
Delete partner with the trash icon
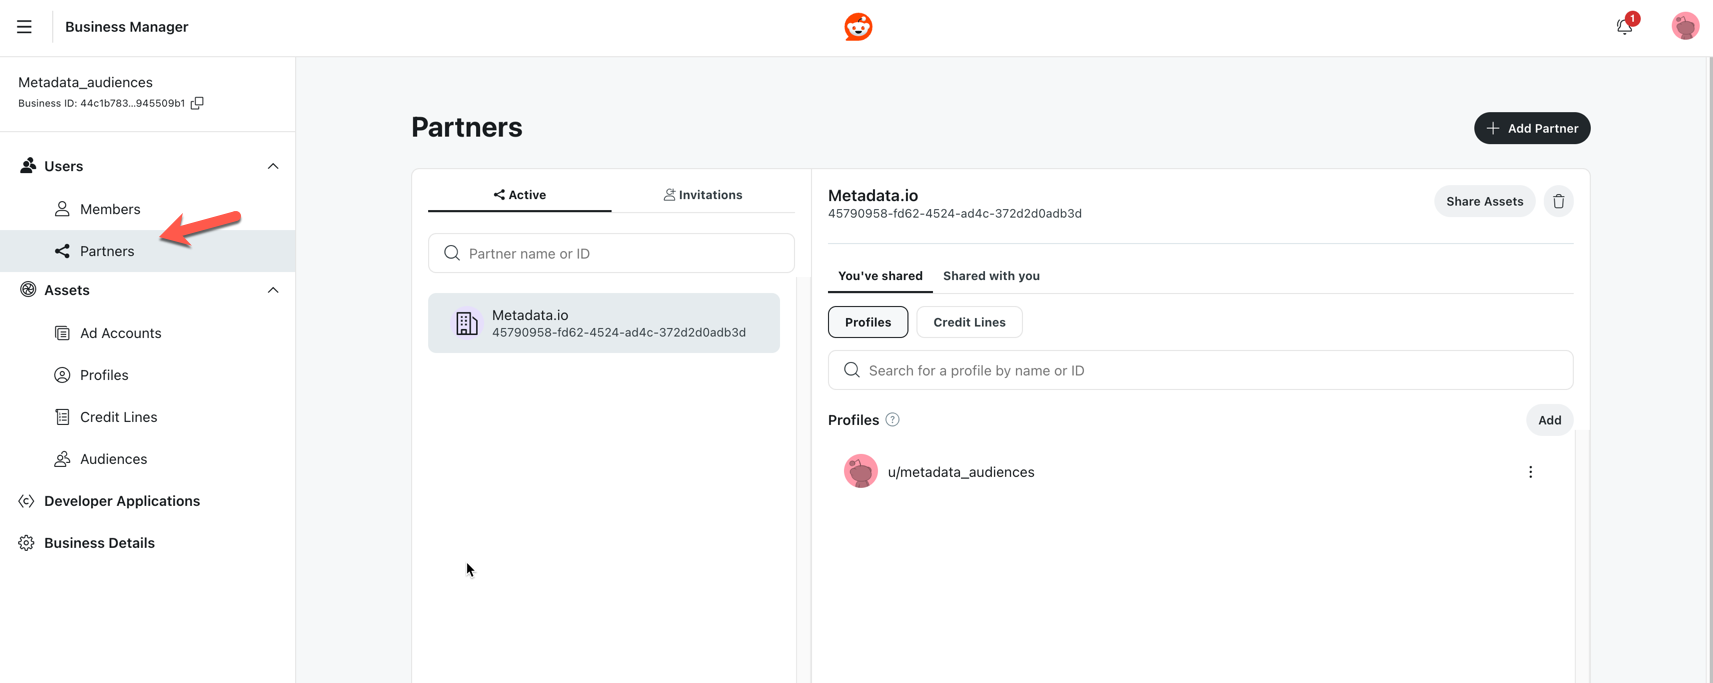[x=1558, y=201]
